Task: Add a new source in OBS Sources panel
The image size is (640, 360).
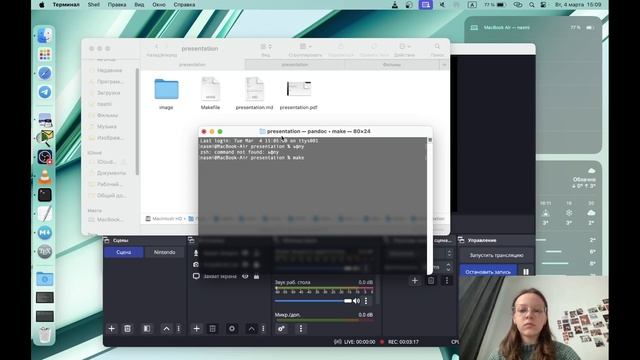Action: pyautogui.click(x=196, y=329)
